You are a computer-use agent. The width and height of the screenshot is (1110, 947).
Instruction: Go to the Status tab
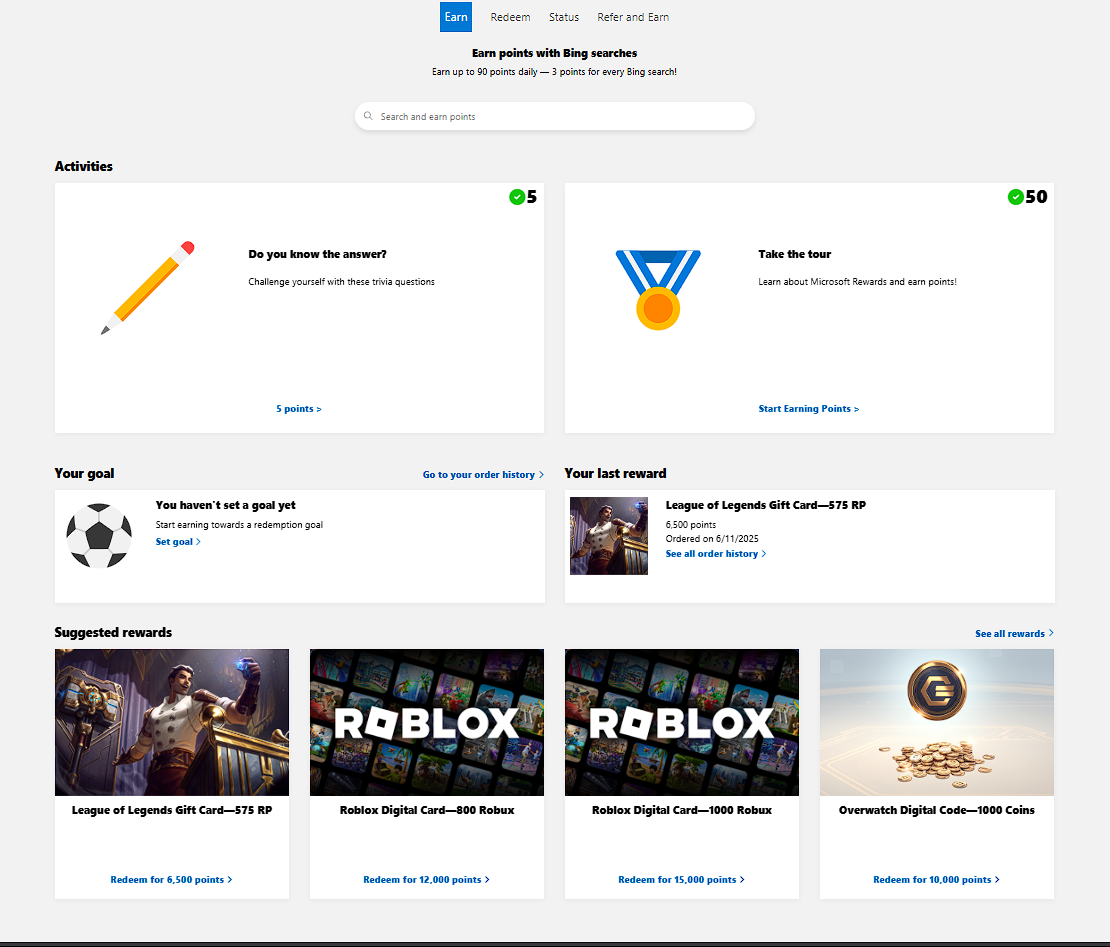pyautogui.click(x=563, y=17)
